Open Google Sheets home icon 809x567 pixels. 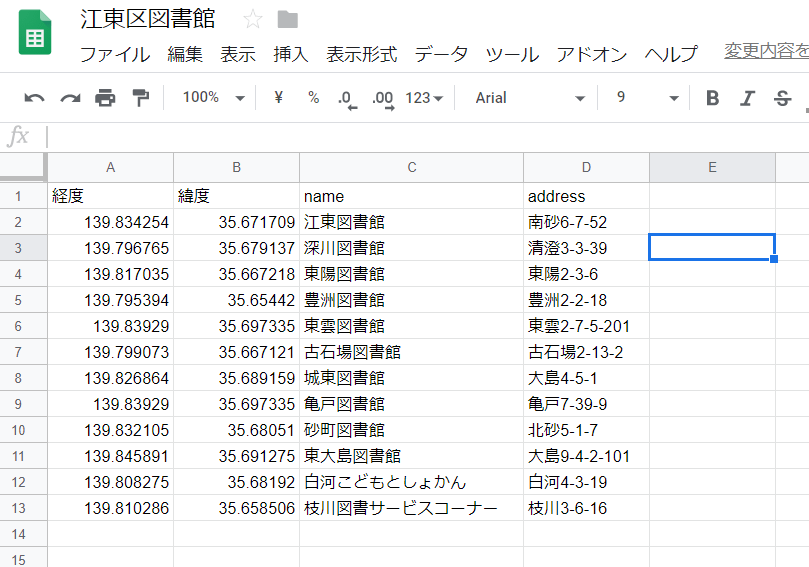(35, 32)
